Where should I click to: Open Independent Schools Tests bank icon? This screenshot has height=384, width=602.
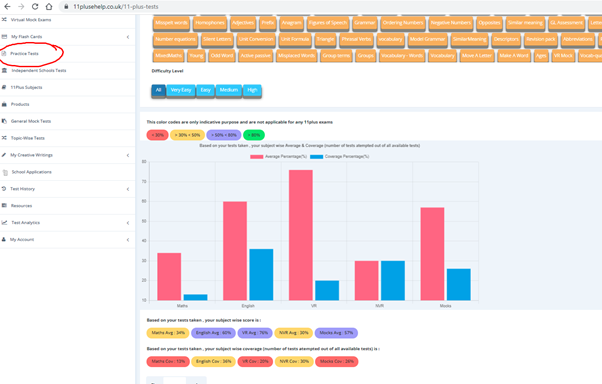tap(5, 70)
